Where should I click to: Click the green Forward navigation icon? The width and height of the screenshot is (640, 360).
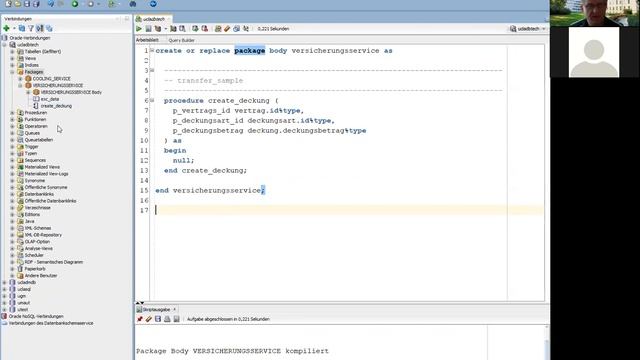click(x=75, y=4)
